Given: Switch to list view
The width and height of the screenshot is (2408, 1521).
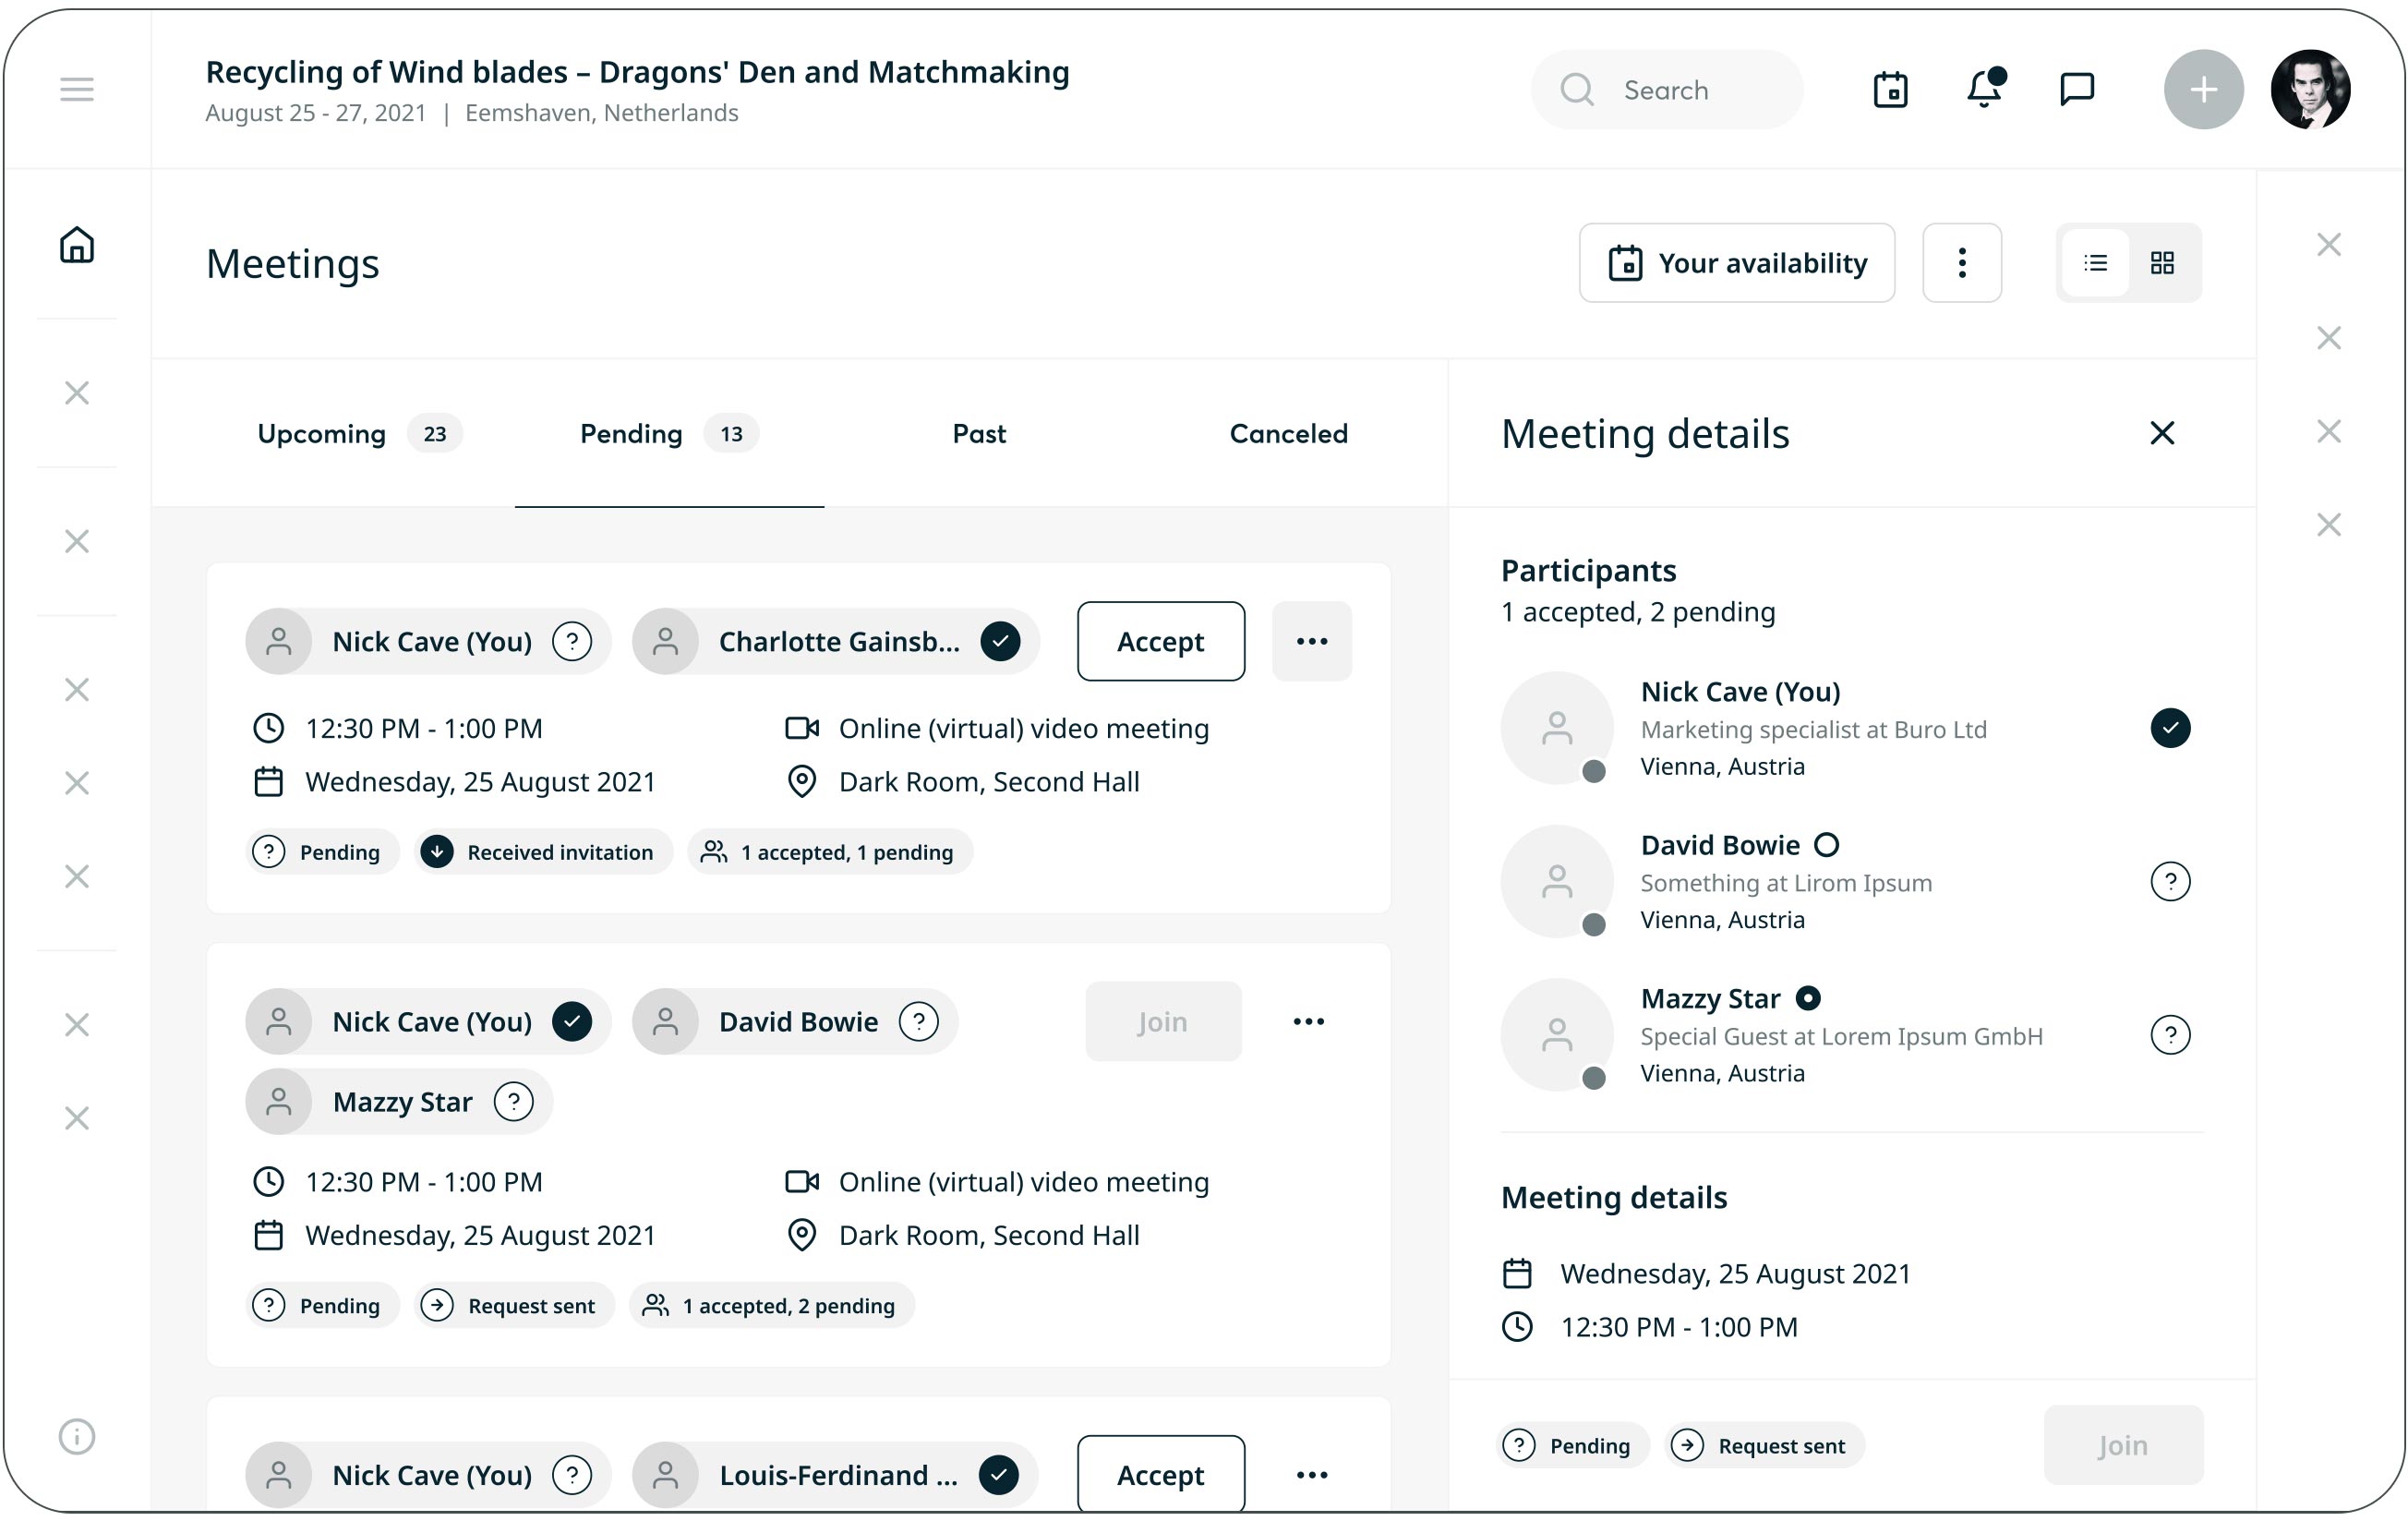Looking at the screenshot, I should [x=2095, y=263].
